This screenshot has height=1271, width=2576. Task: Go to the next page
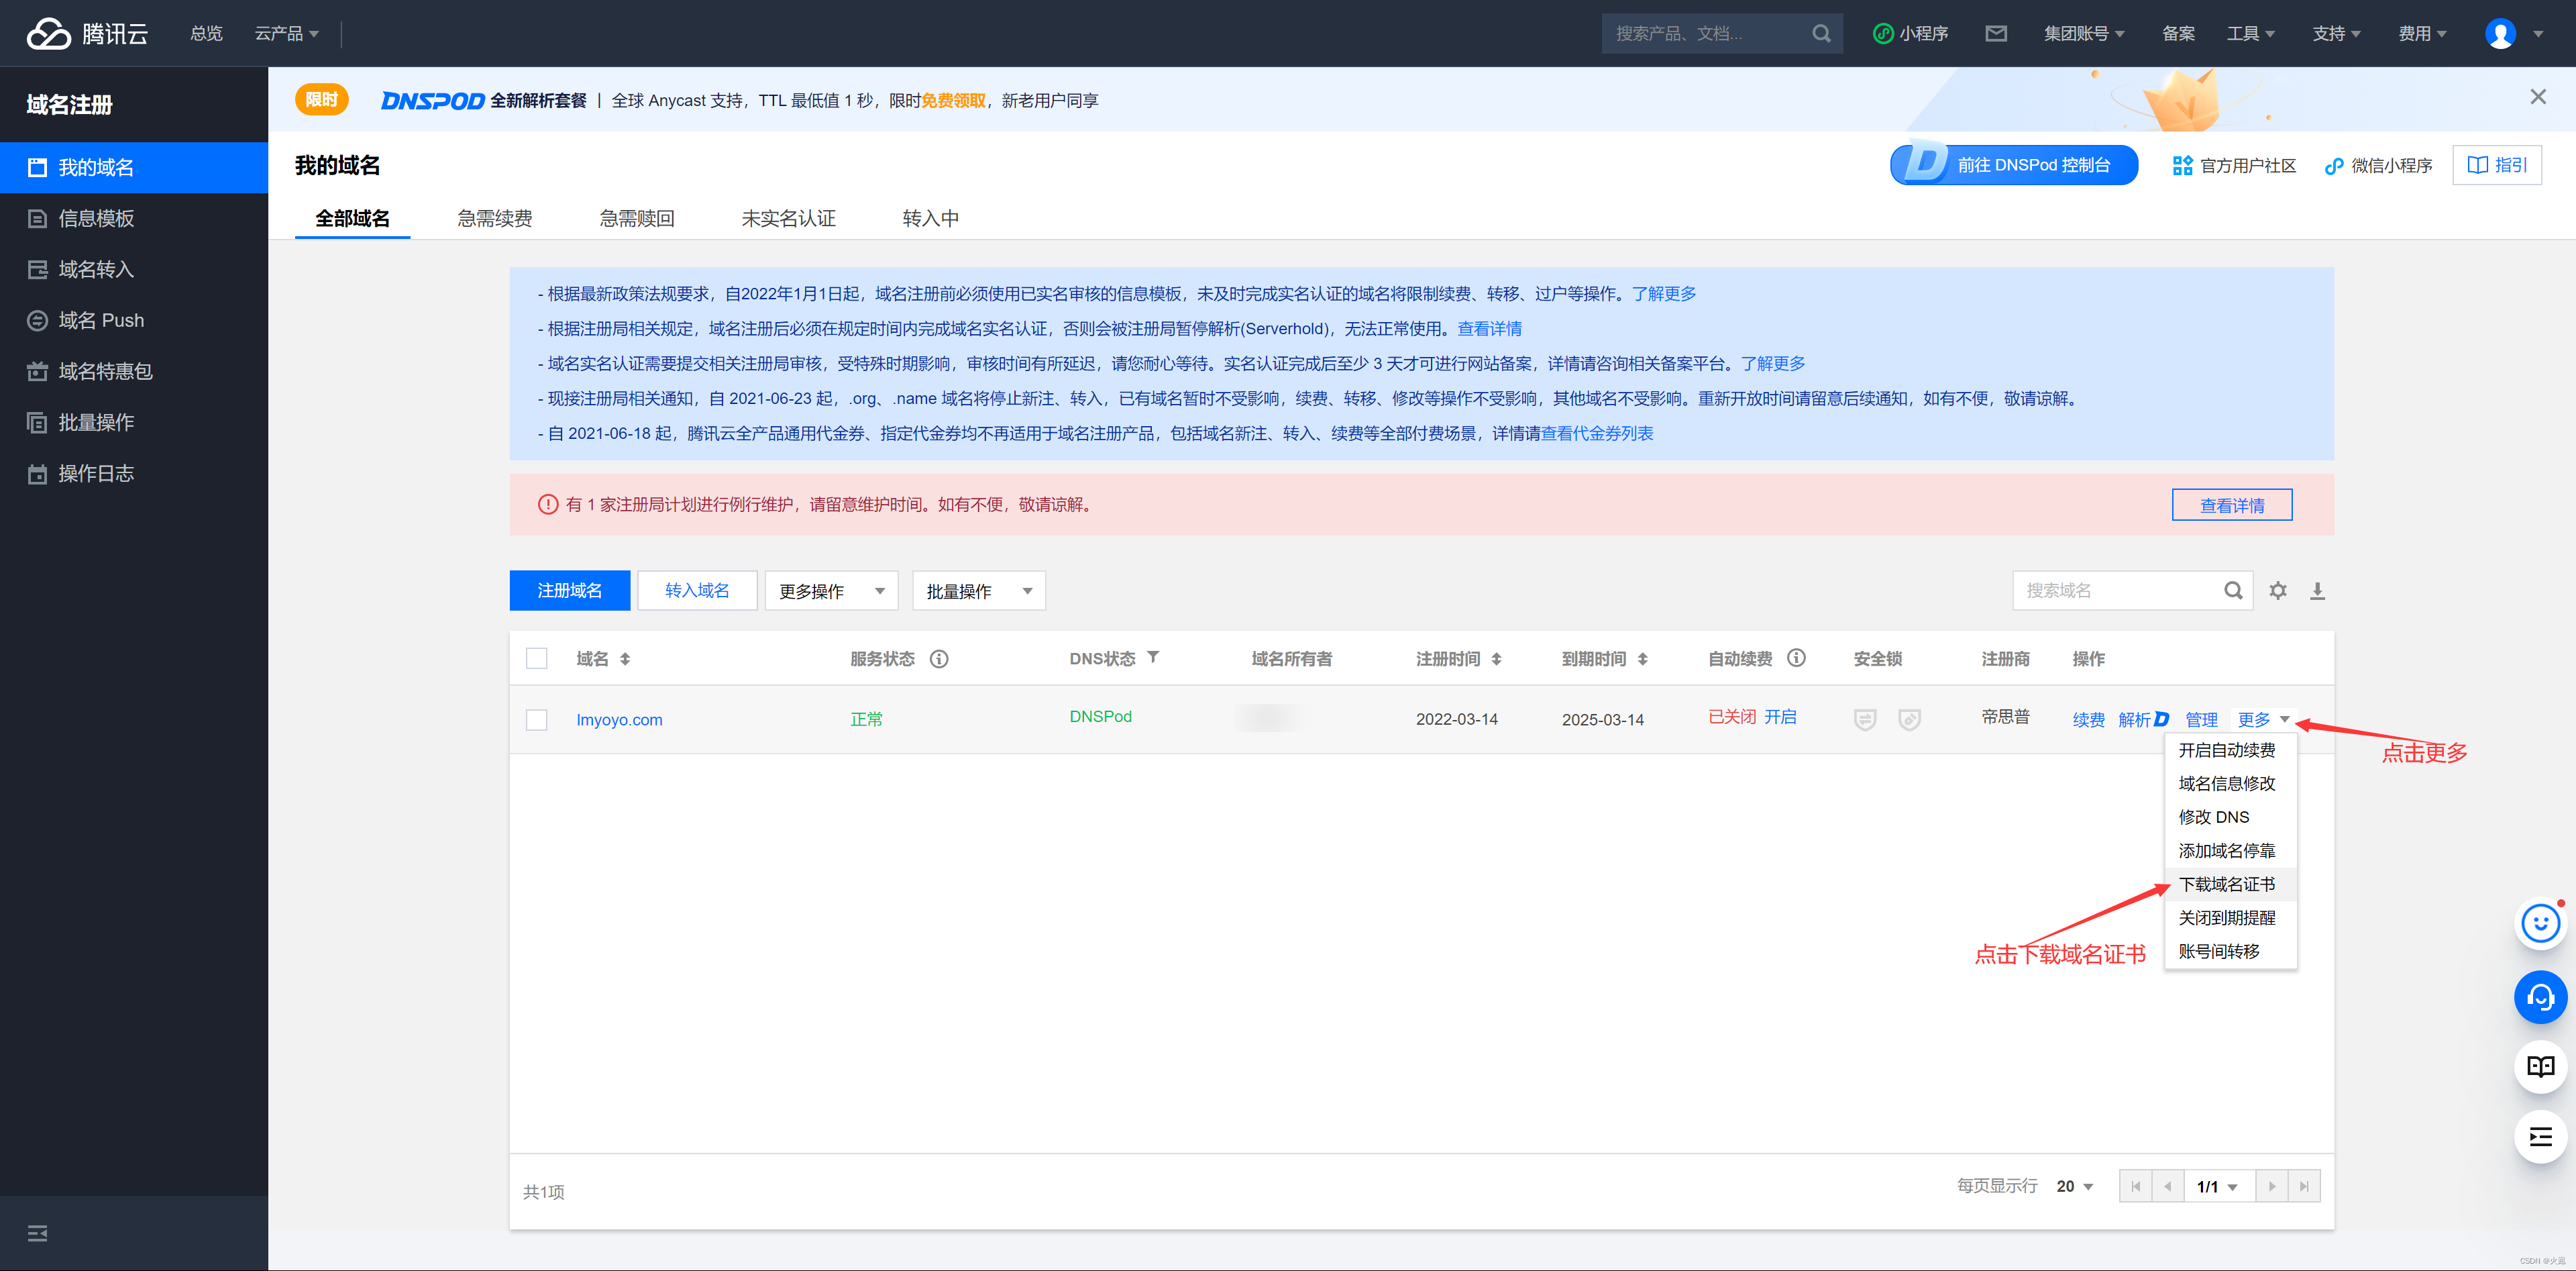2271,1186
